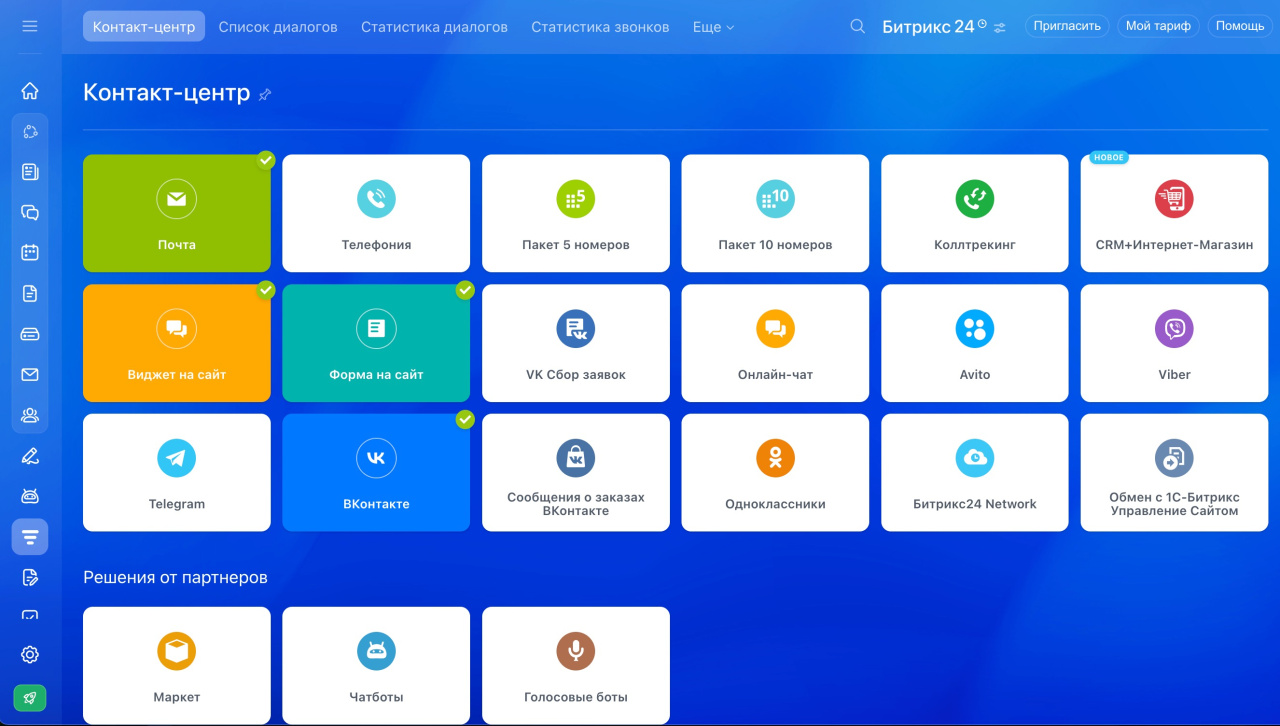Viewport: 1280px width, 726px height.
Task: Open the Чатботы partner tile
Action: 376,665
